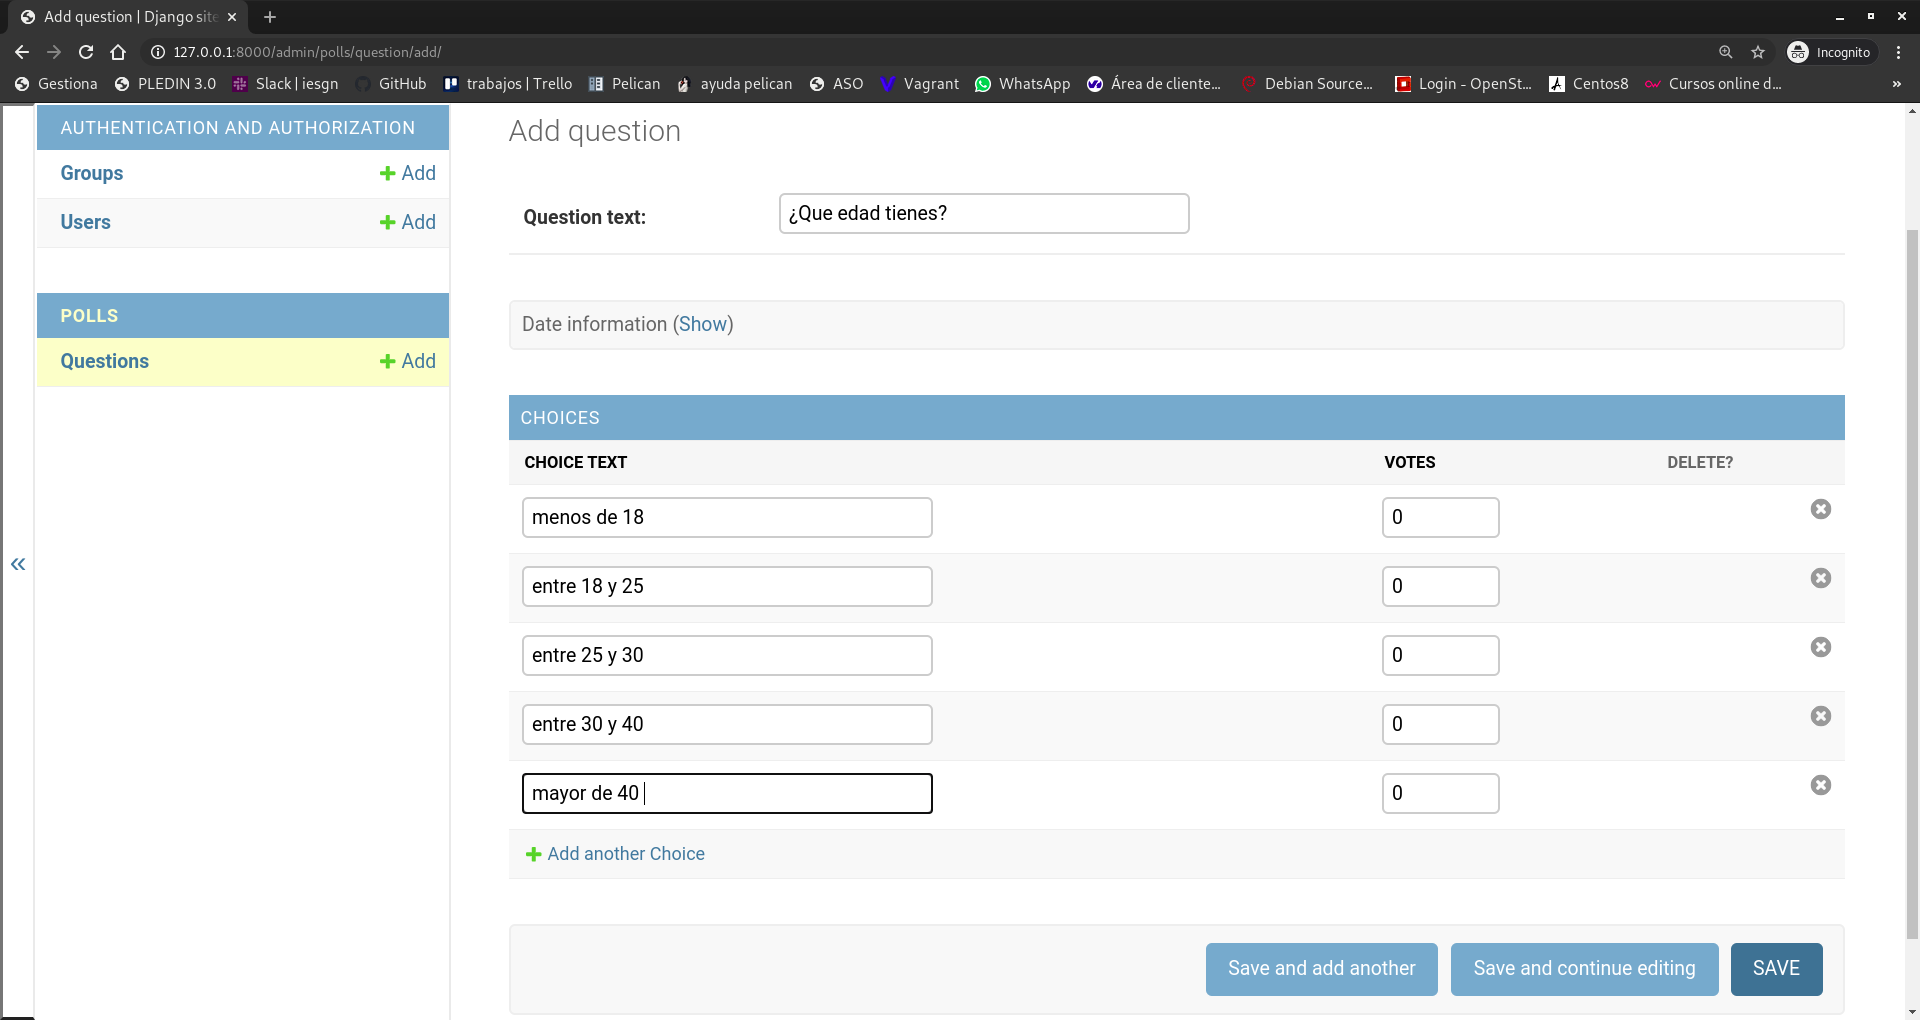Show the Date information section
Image resolution: width=1920 pixels, height=1020 pixels.
coord(702,324)
